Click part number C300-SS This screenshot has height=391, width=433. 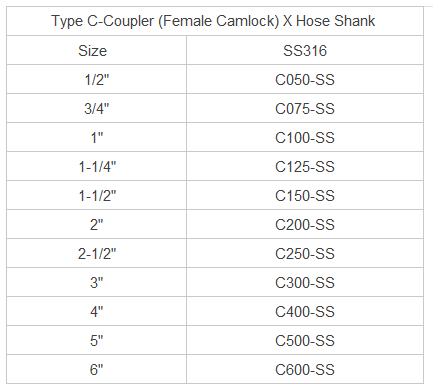[305, 283]
